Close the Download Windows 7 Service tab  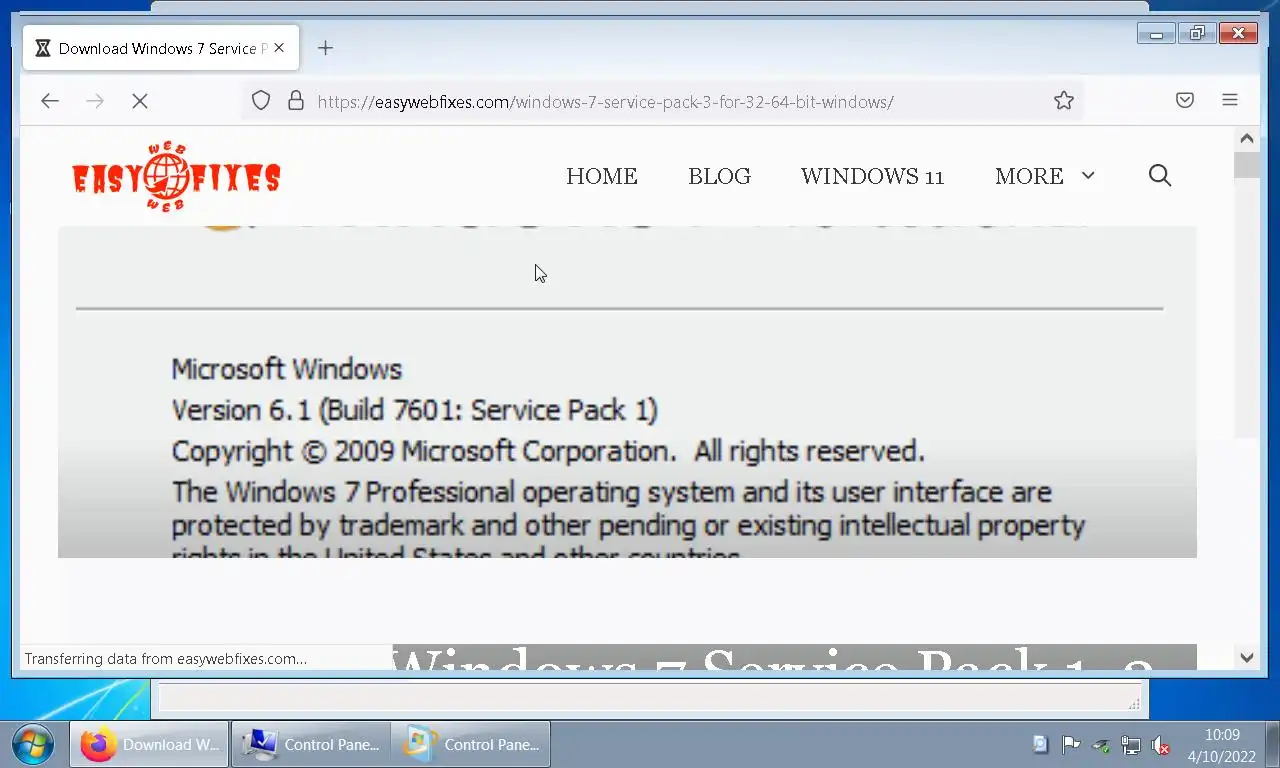(279, 48)
